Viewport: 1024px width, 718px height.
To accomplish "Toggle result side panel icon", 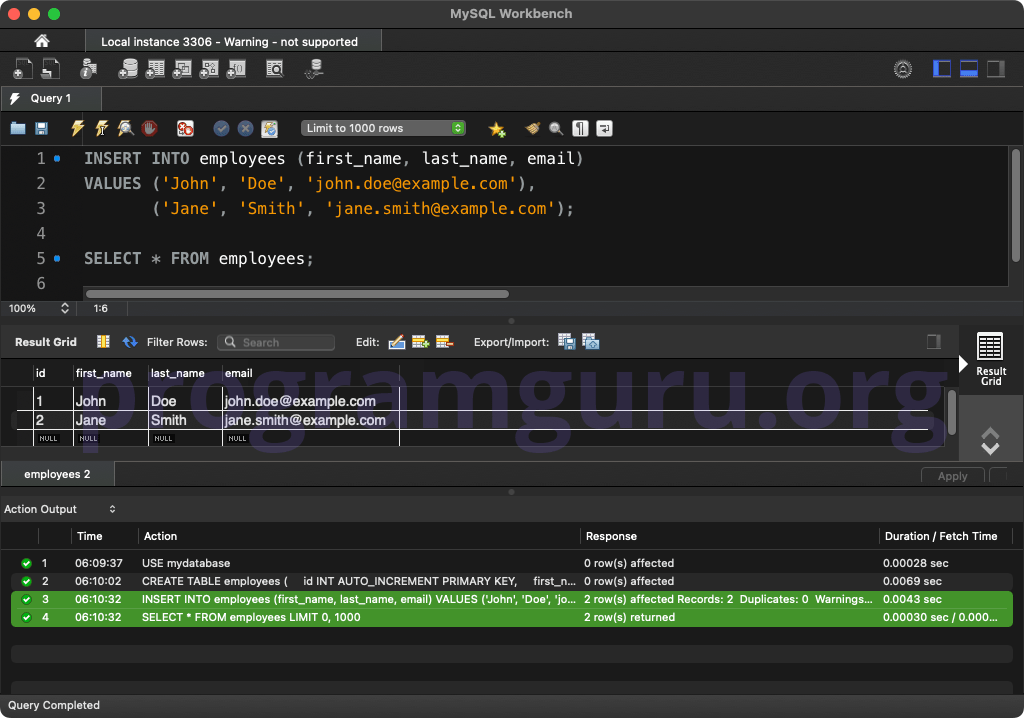I will [x=934, y=342].
